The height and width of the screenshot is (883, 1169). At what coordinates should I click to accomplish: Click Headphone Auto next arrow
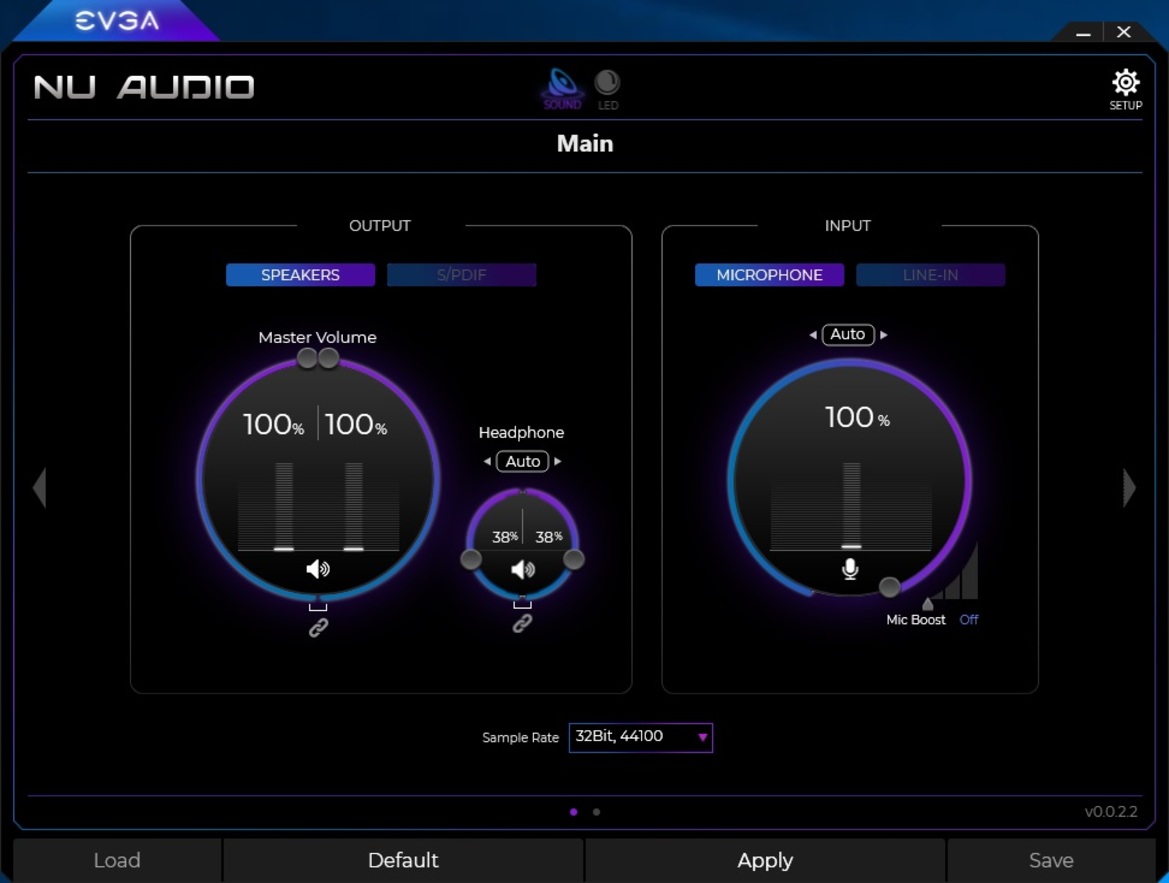tap(558, 462)
